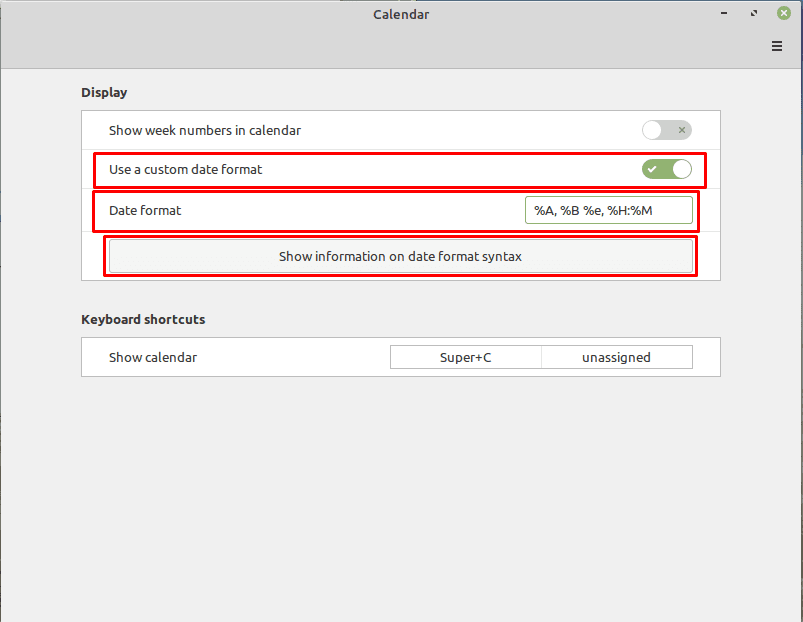
Task: Maximize the Calendar window
Action: (754, 13)
